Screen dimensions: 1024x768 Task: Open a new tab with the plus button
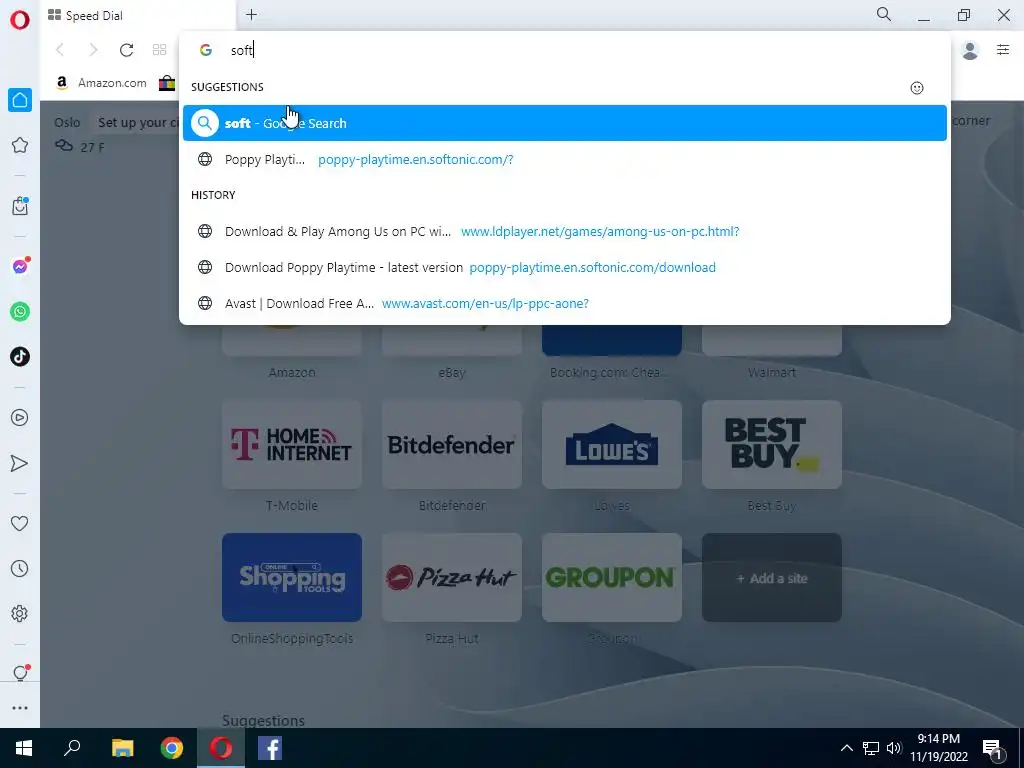[x=251, y=14]
